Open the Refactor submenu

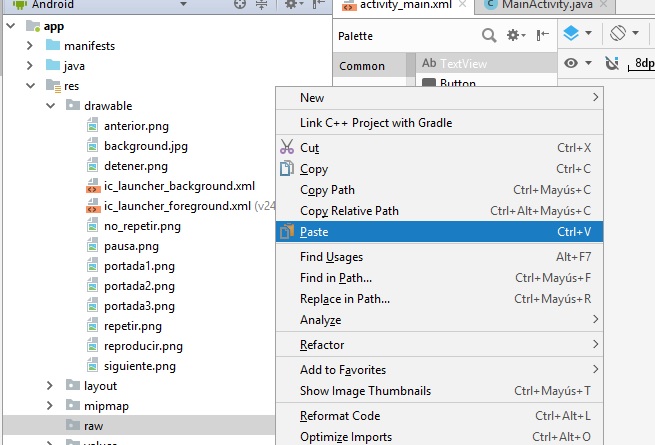(x=322, y=345)
